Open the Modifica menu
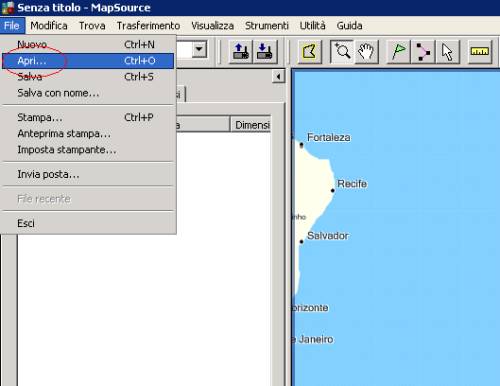 pos(49,26)
